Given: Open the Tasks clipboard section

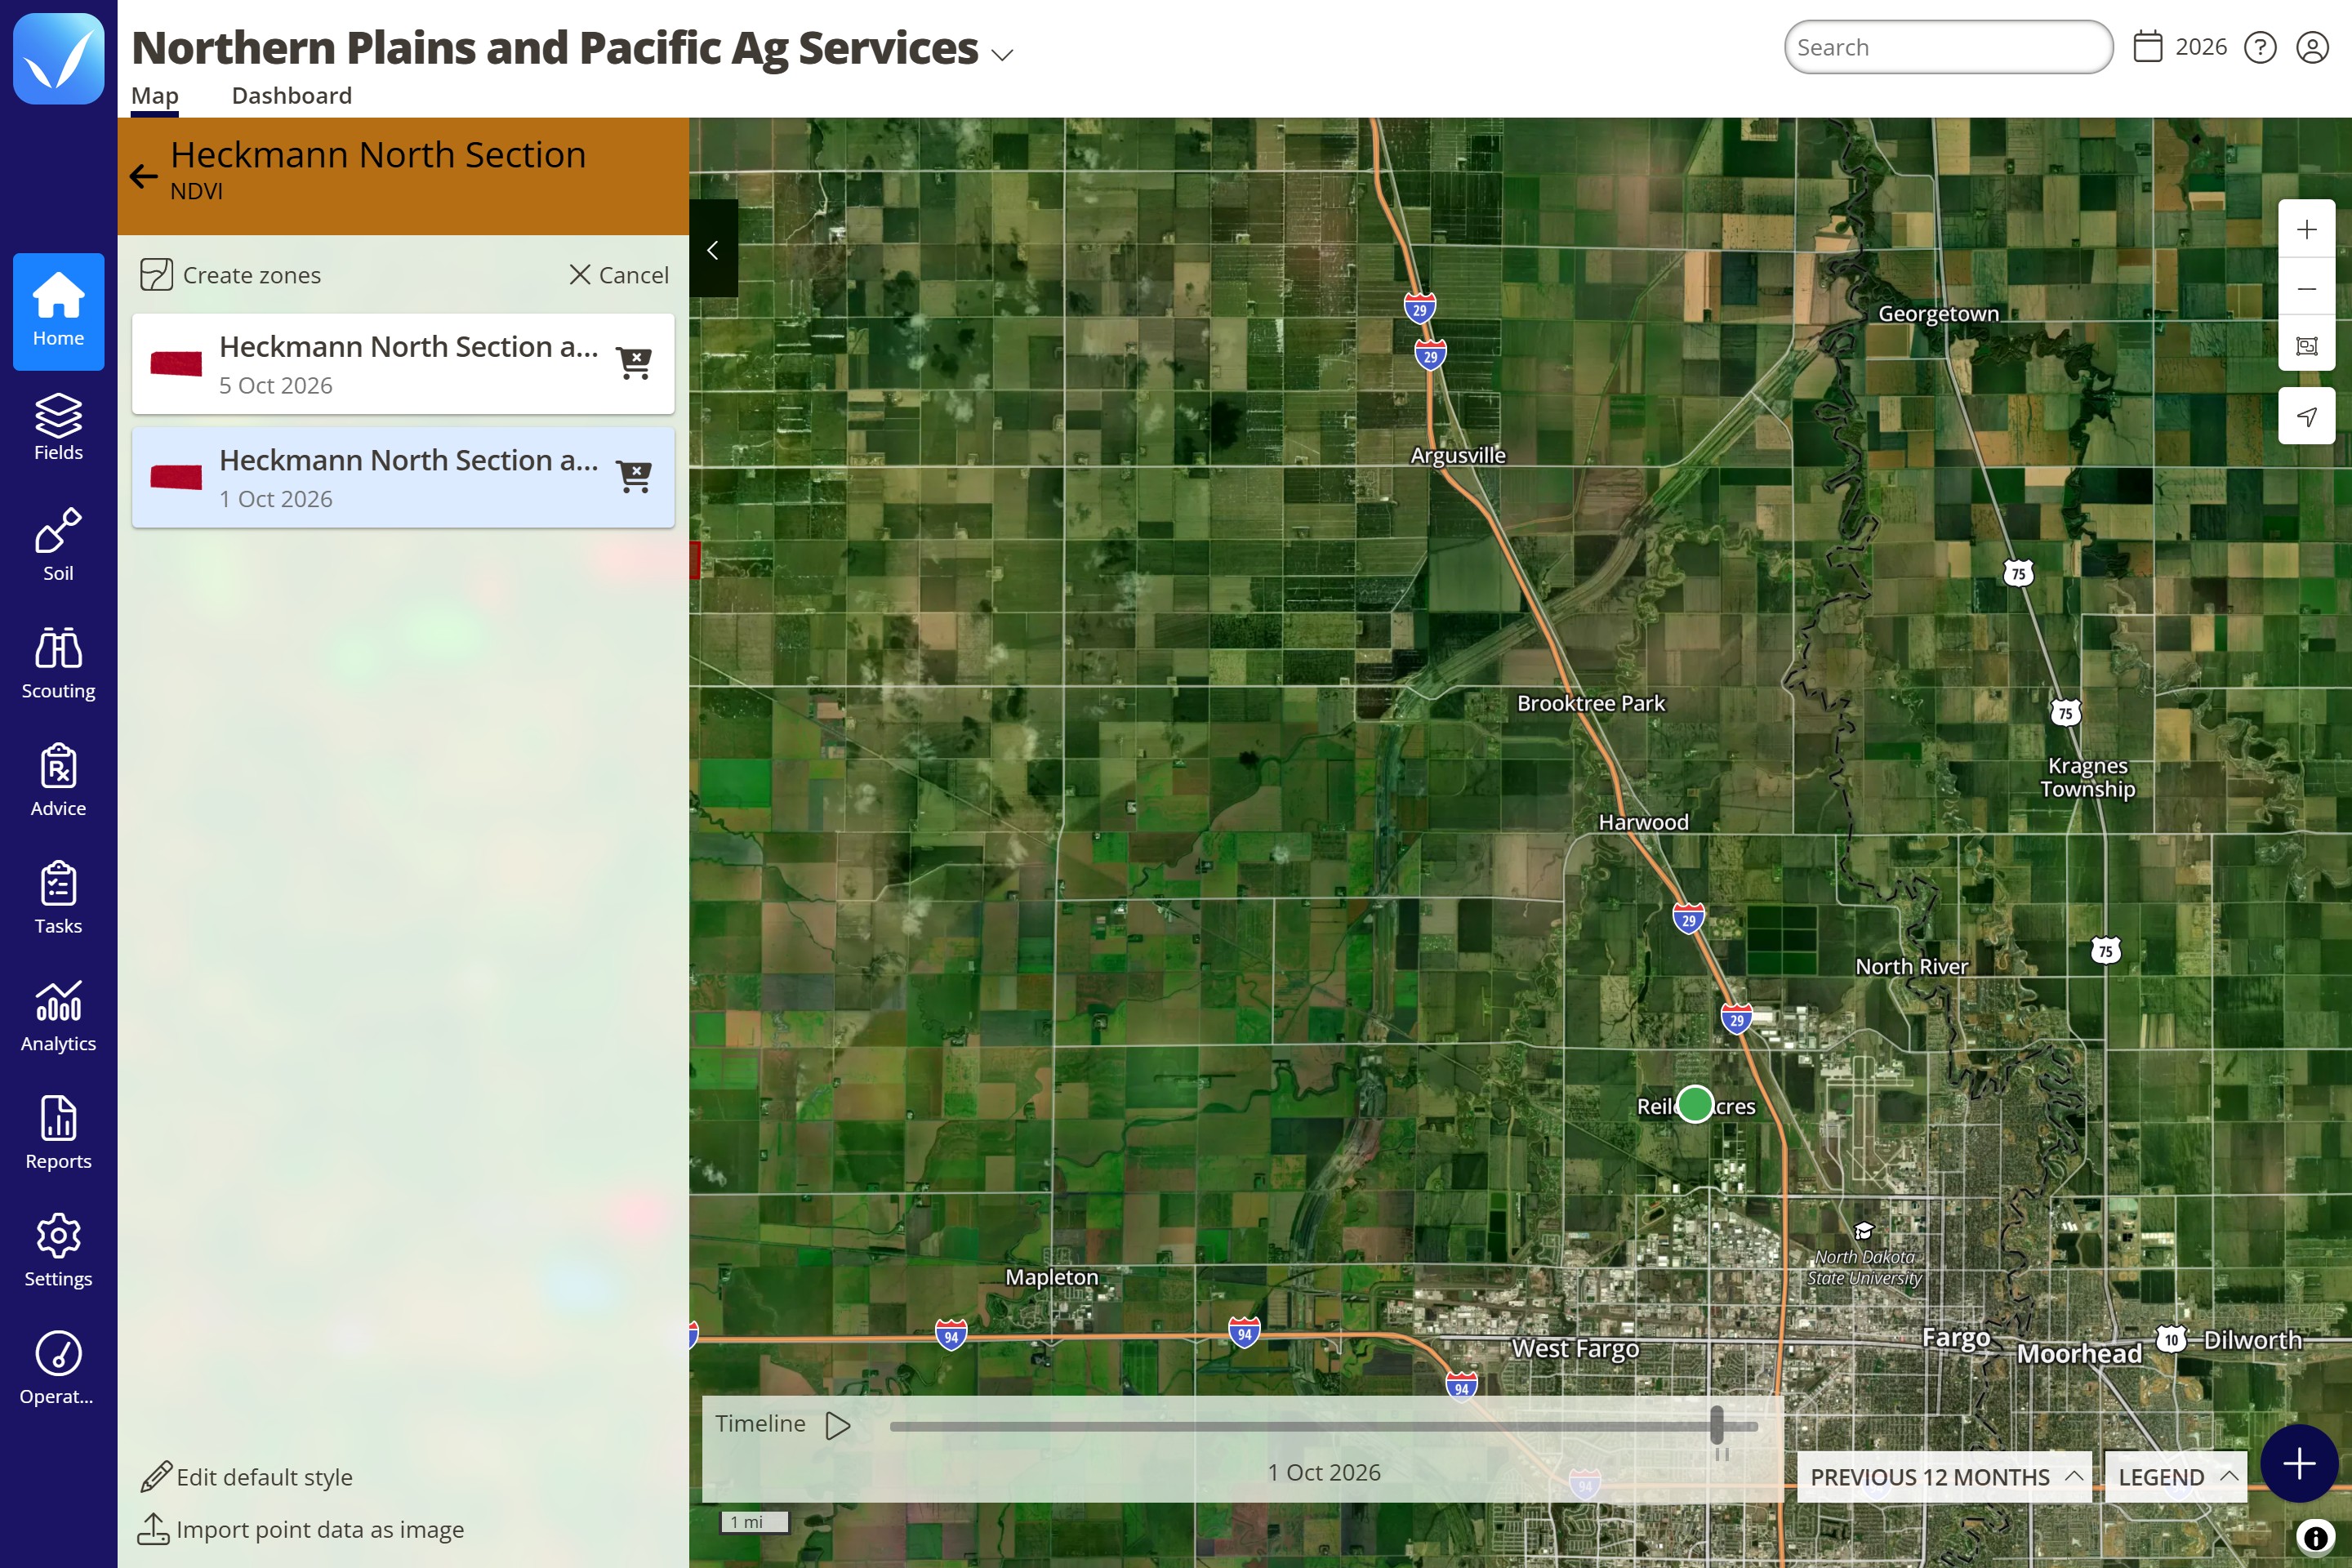Looking at the screenshot, I should tap(58, 898).
